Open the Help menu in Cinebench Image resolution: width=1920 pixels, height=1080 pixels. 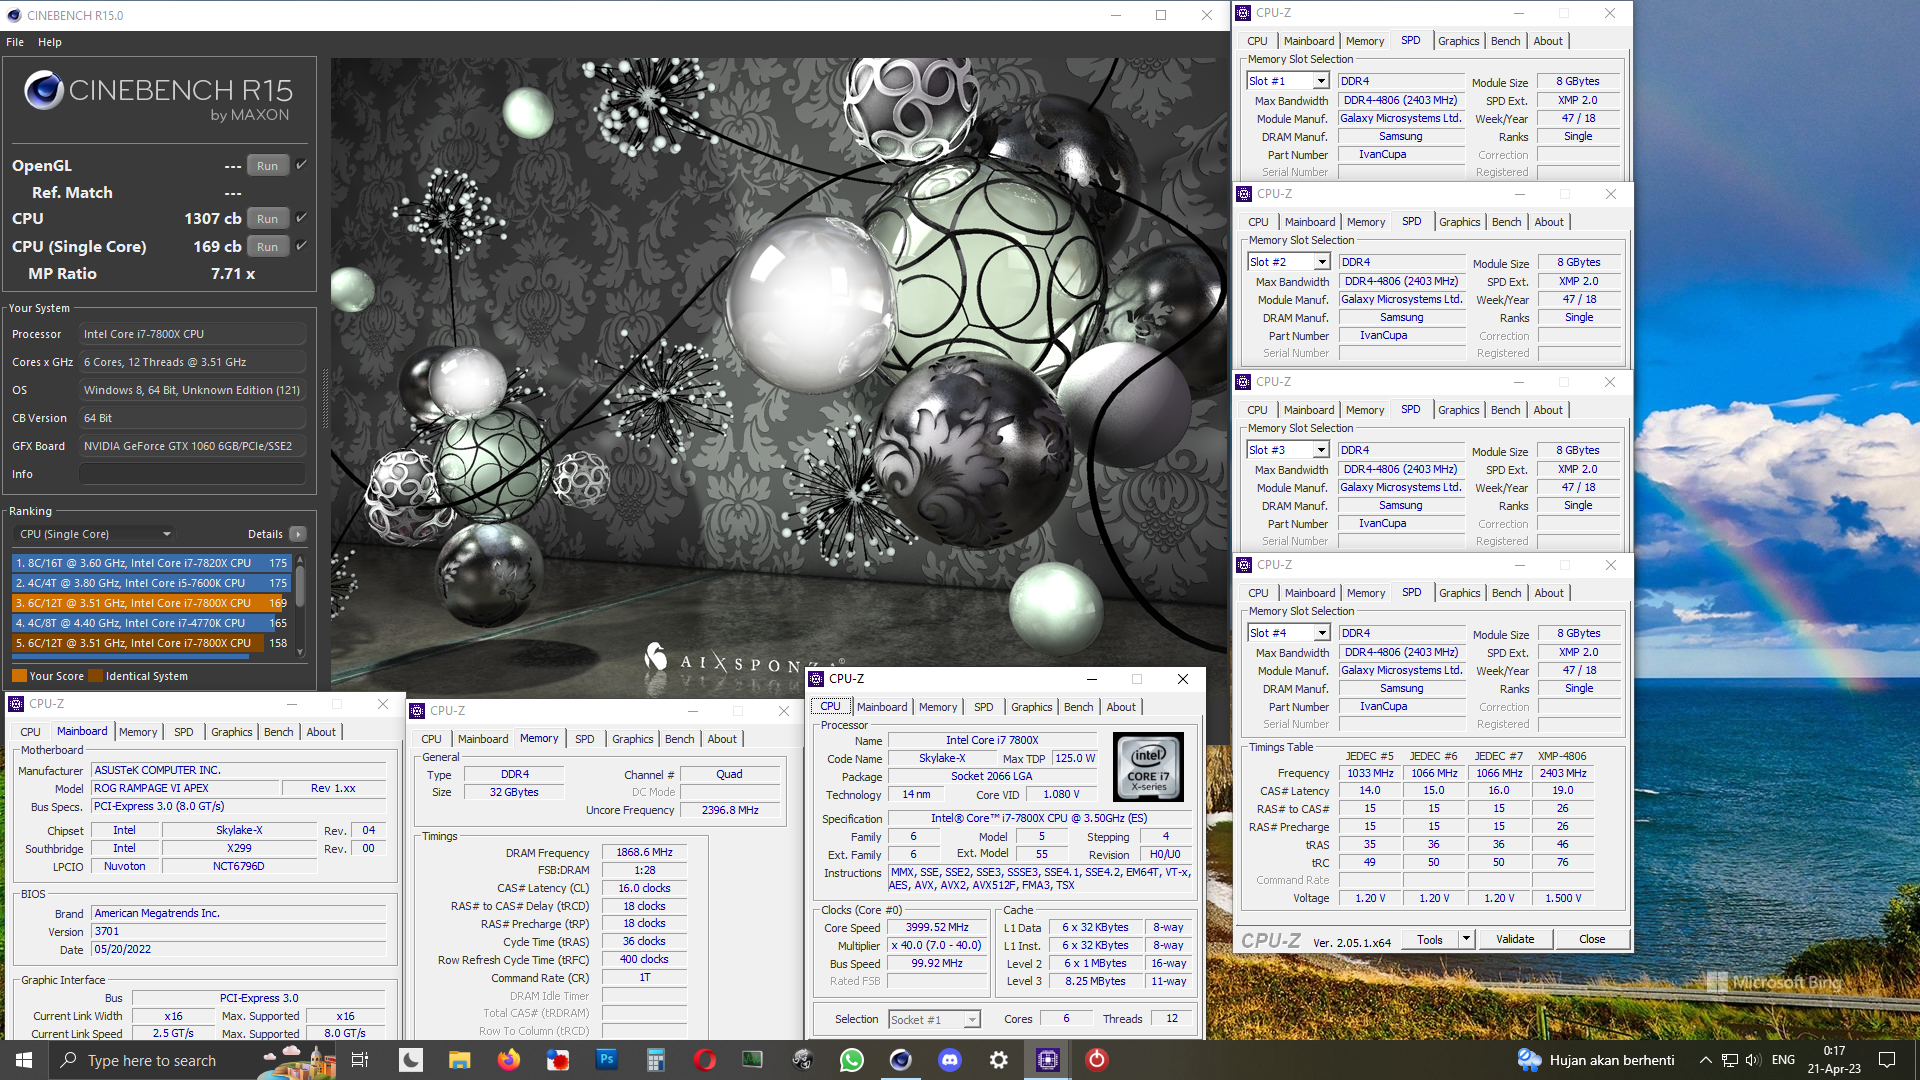click(50, 42)
